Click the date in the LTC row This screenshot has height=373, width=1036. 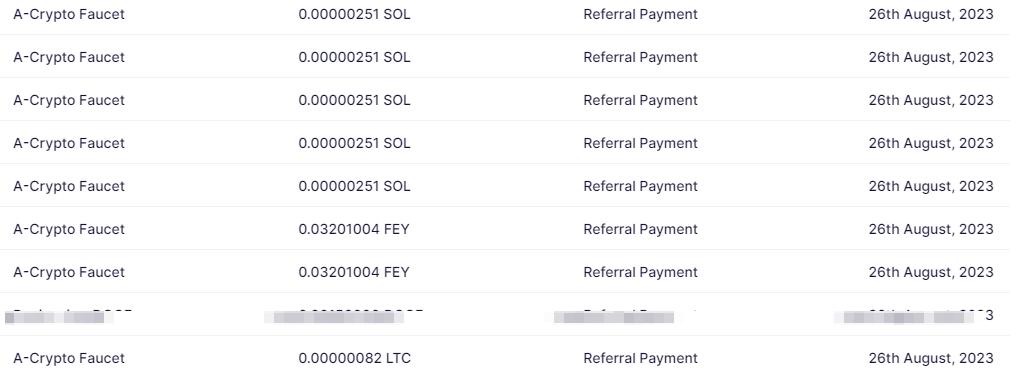(930, 358)
